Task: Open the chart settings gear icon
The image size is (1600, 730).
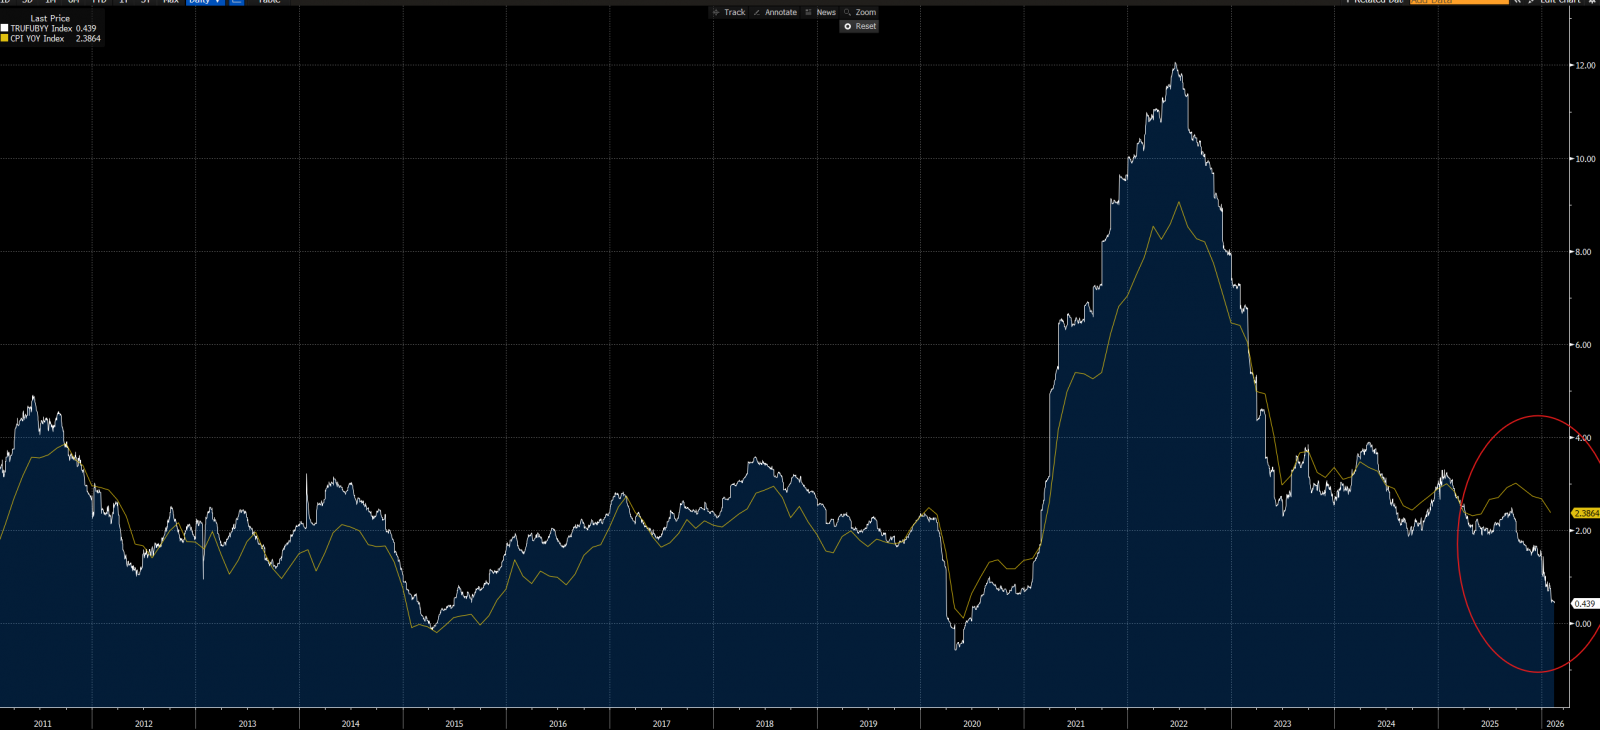Action: tap(1592, 2)
